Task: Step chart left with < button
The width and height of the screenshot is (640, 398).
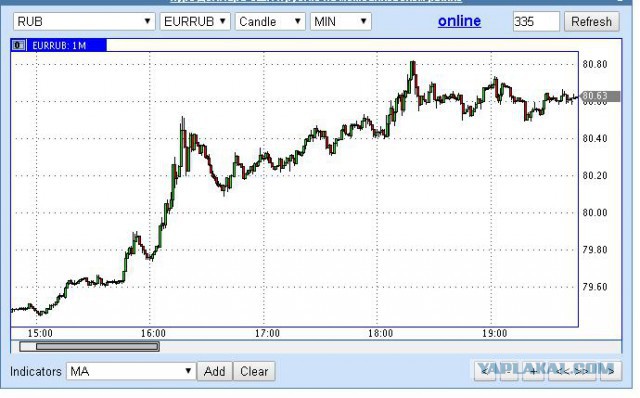Action: 484,371
